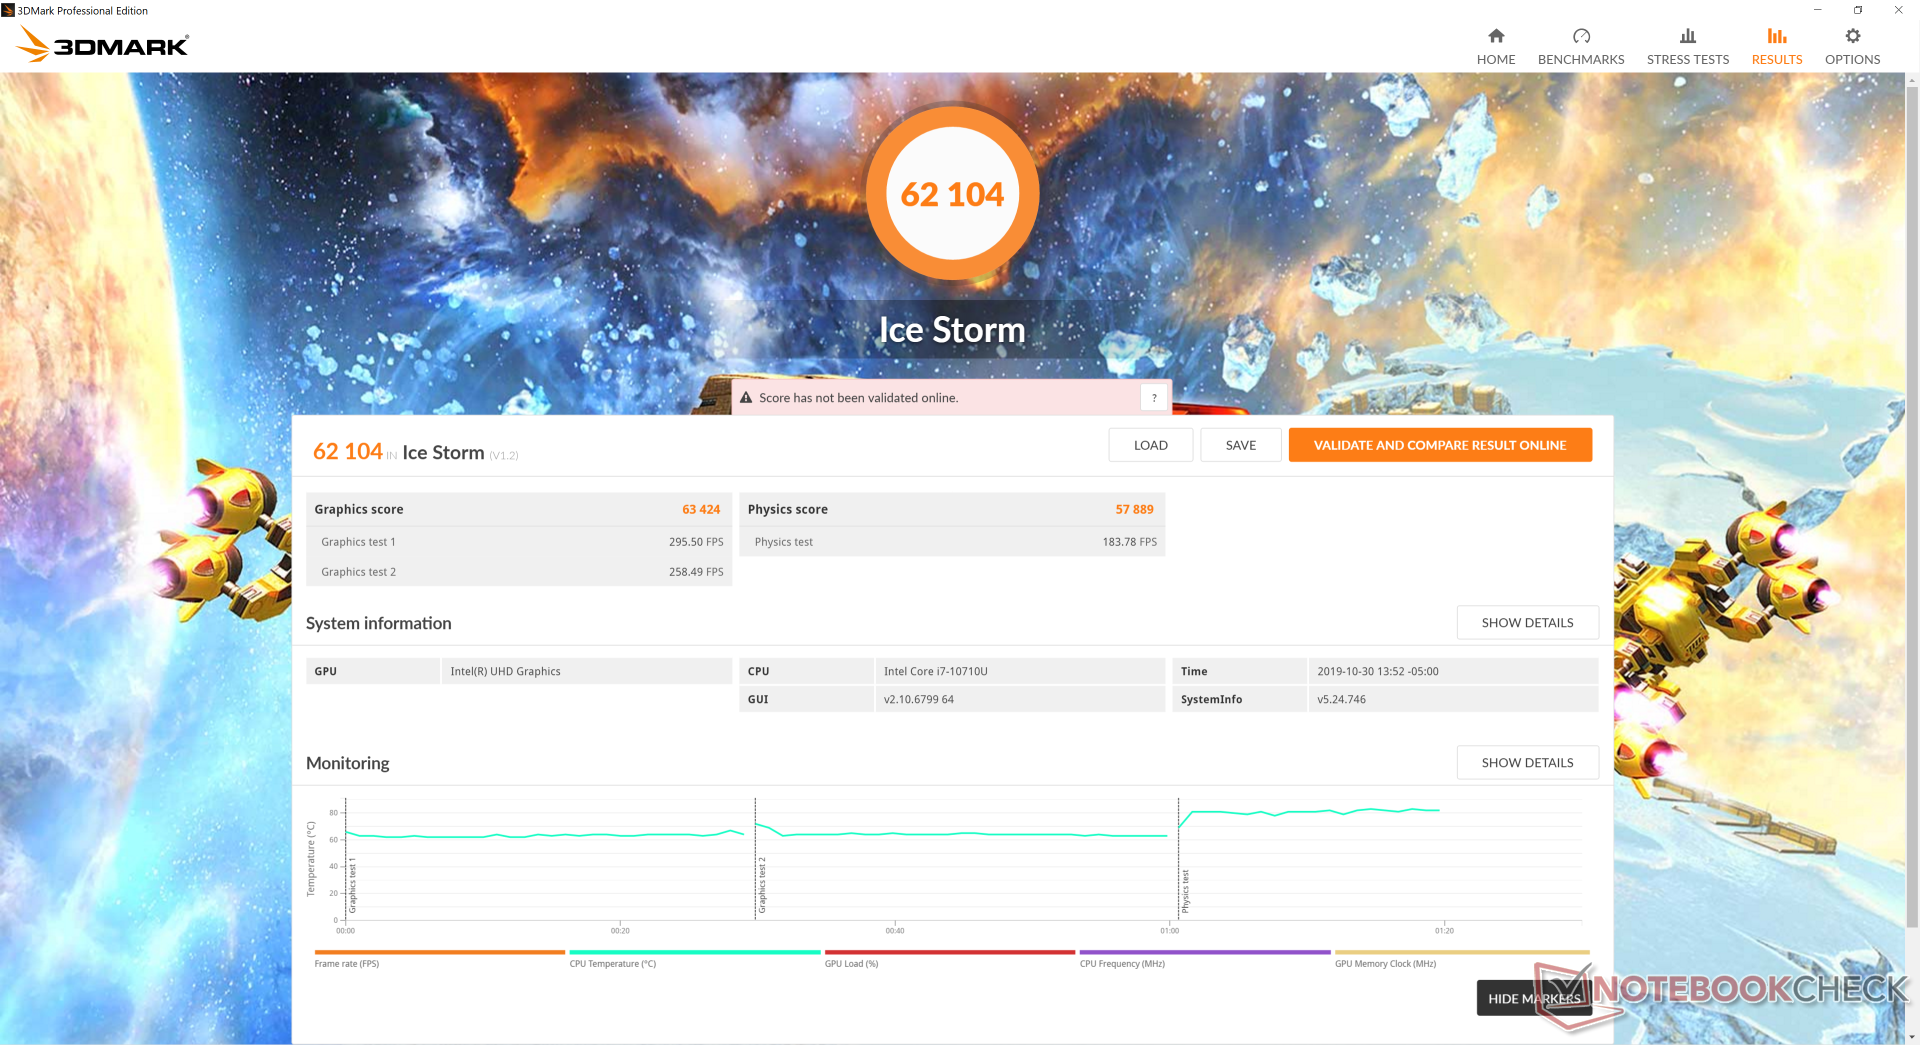This screenshot has width=1920, height=1045.
Task: Toggle the CPU Temperature chart series
Action: tap(695, 958)
